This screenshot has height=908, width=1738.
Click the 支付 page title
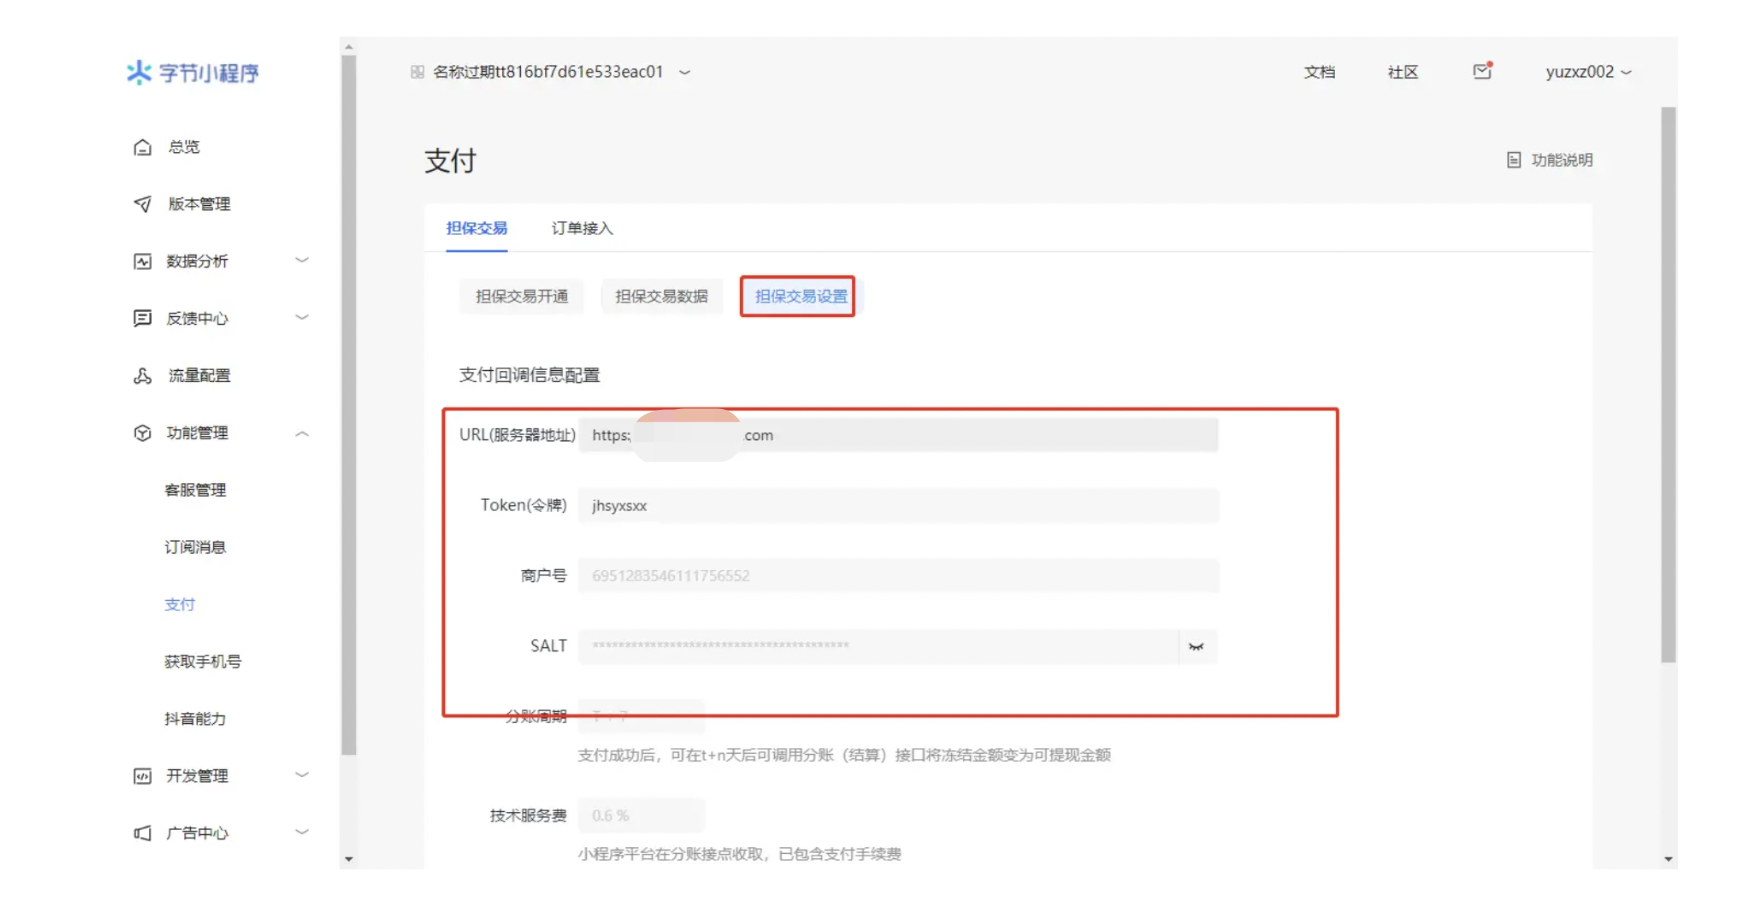450,161
